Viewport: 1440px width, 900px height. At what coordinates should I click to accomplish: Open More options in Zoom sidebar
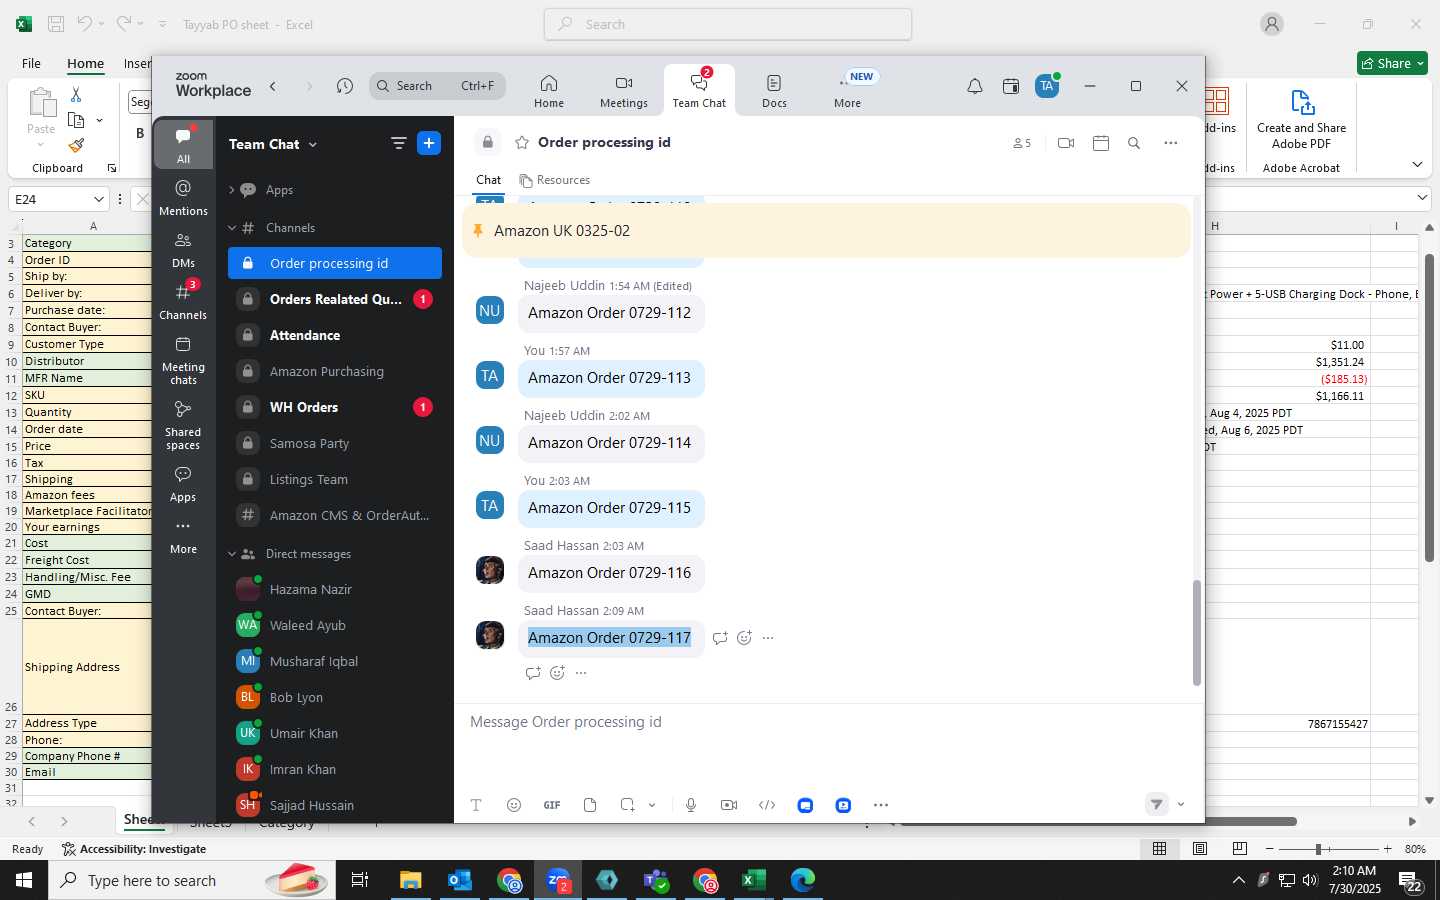[x=183, y=536]
